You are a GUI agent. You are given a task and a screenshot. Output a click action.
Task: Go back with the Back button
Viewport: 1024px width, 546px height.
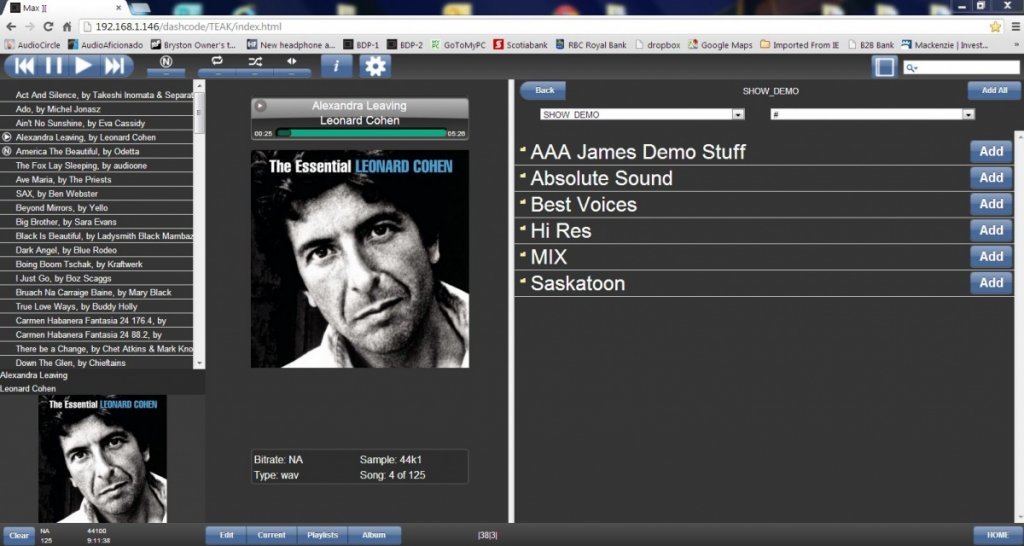tap(543, 91)
